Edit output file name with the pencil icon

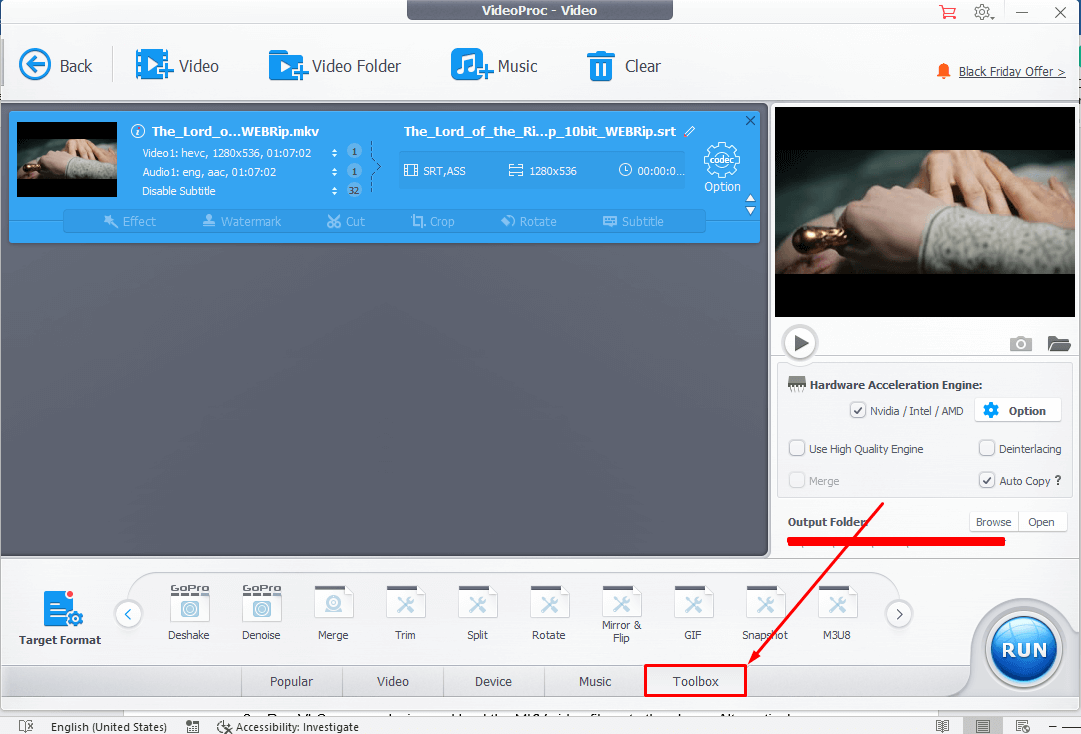coord(689,132)
